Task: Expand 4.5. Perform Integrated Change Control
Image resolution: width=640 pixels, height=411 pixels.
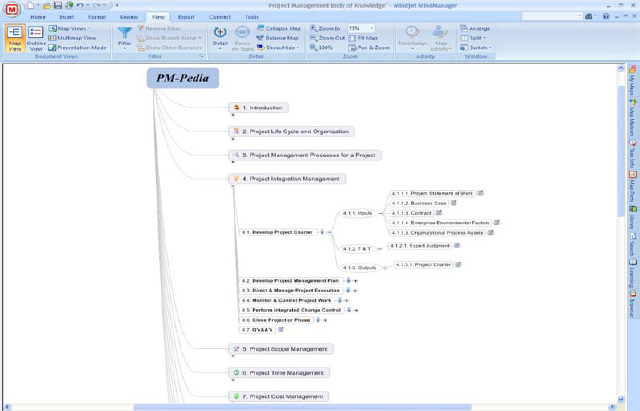Action: 356,310
